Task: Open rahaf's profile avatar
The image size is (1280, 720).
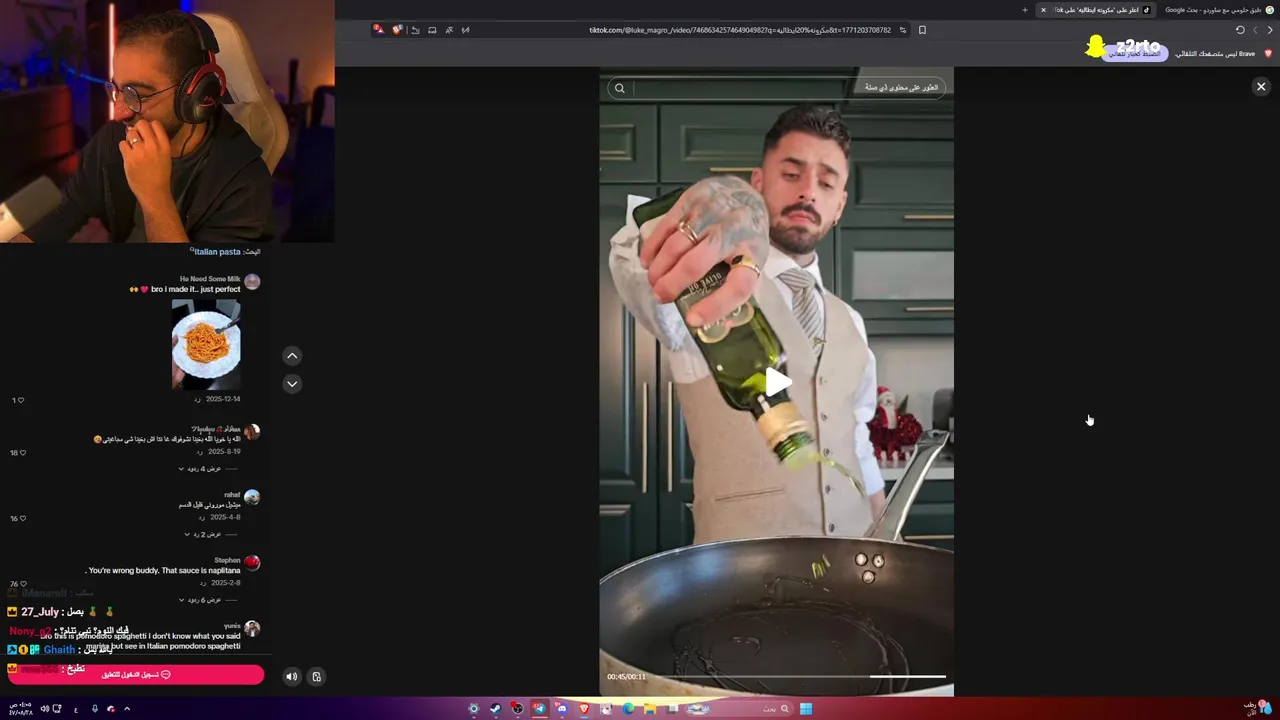Action: 252,497
